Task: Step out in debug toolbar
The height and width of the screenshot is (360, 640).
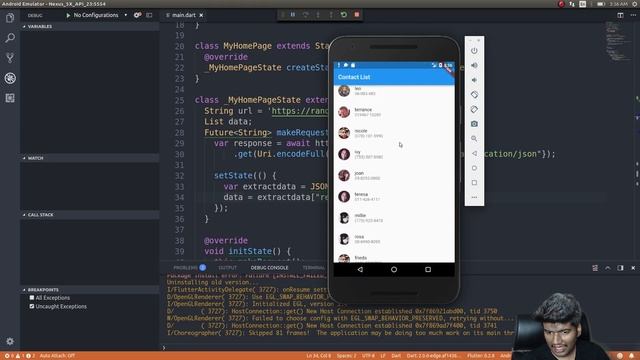Action: [x=331, y=15]
